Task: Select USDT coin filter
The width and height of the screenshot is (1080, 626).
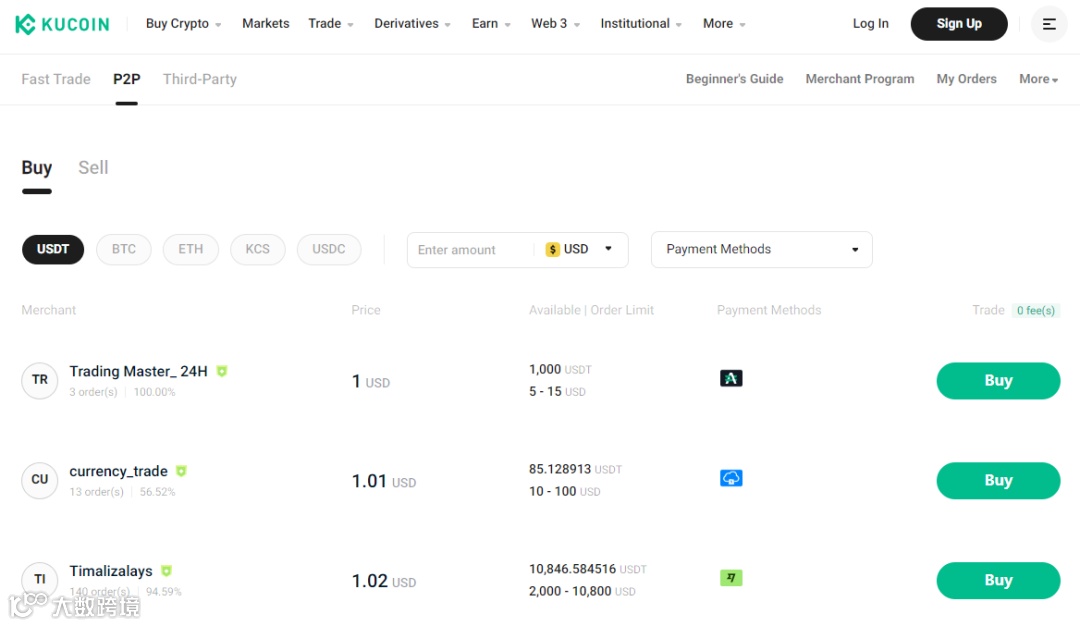Action: pos(53,249)
